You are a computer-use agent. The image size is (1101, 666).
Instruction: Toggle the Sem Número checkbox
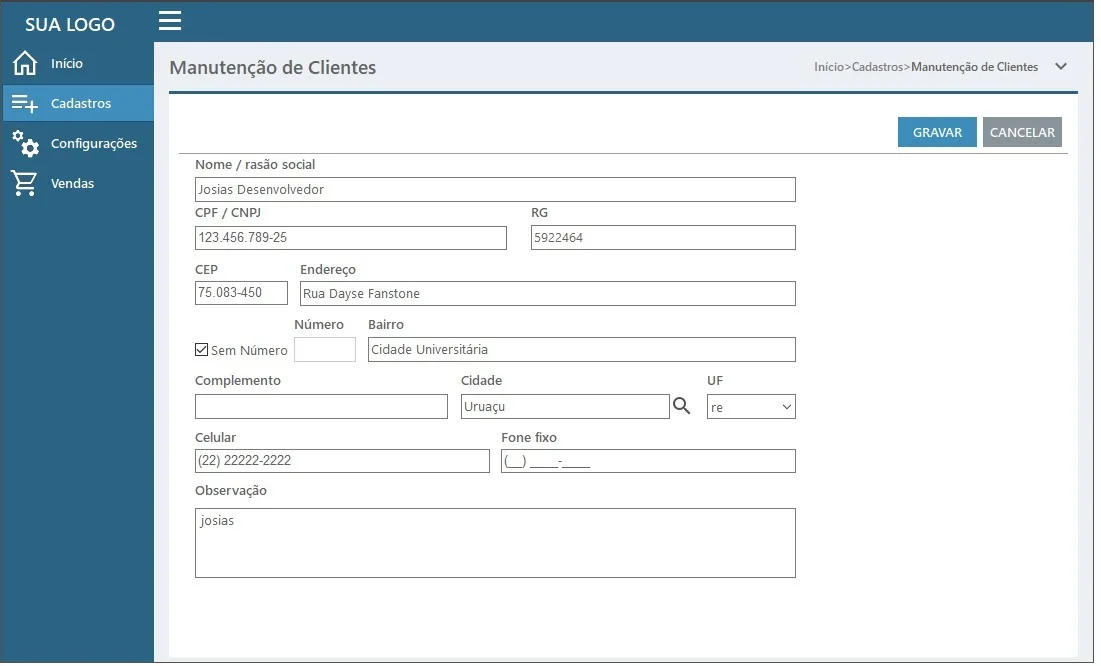[x=202, y=350]
